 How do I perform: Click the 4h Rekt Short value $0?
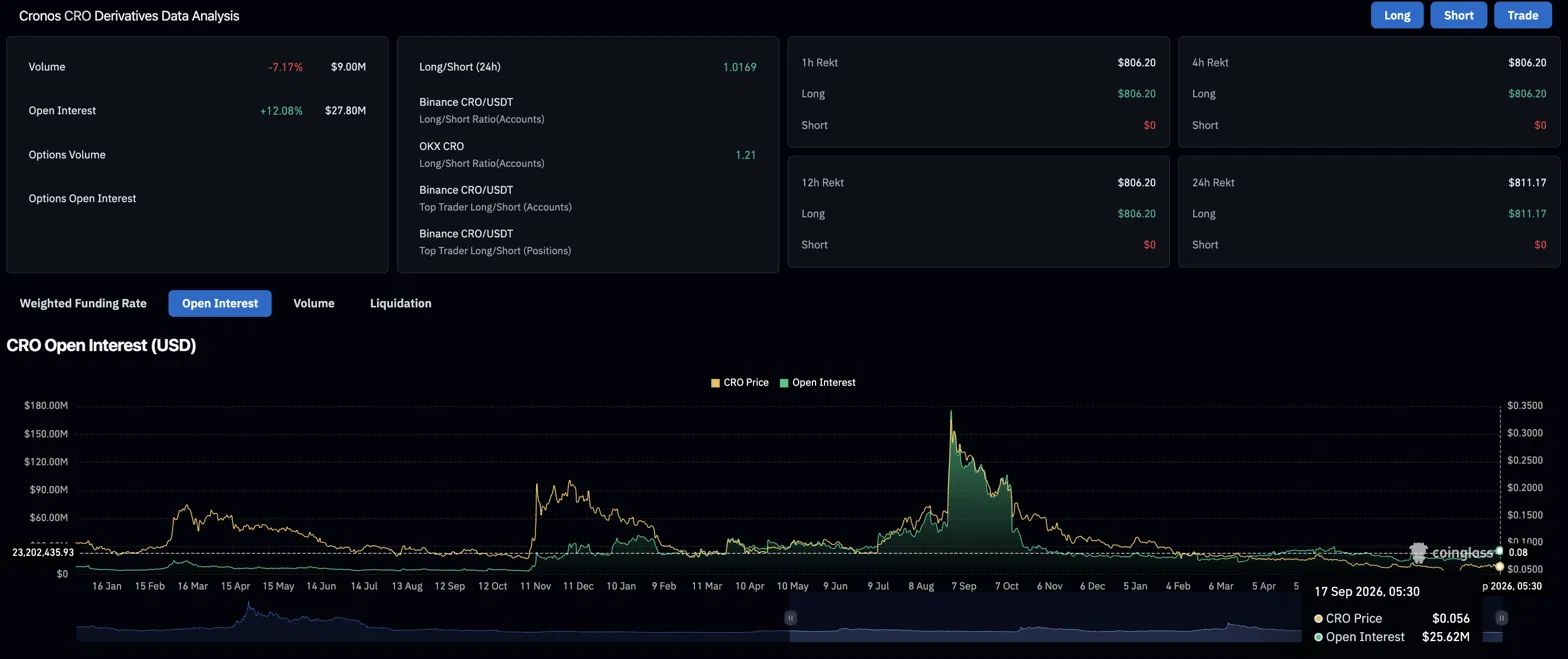(1540, 126)
